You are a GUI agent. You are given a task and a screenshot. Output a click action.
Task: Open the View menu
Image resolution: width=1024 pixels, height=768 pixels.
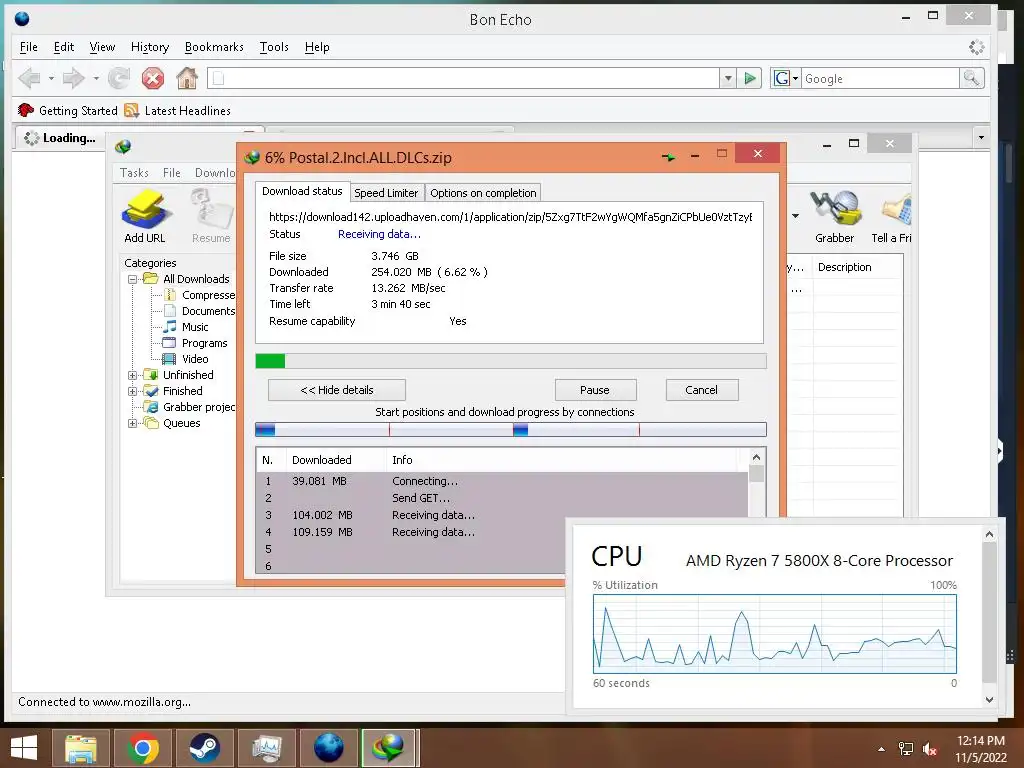pyautogui.click(x=102, y=47)
